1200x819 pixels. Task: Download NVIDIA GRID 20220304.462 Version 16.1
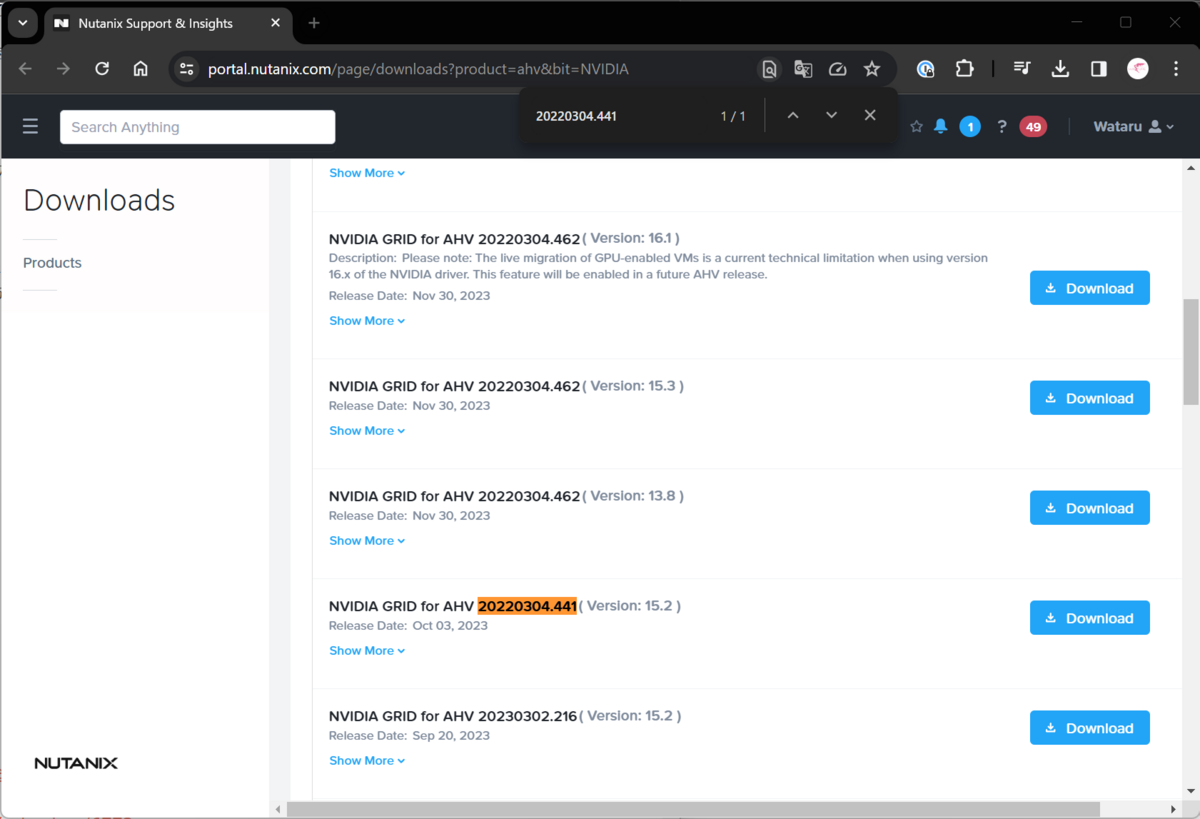point(1090,288)
